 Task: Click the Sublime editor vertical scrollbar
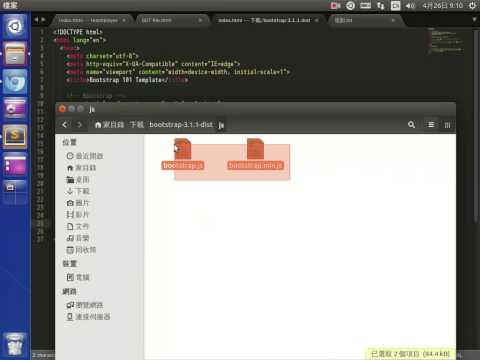coord(476,127)
